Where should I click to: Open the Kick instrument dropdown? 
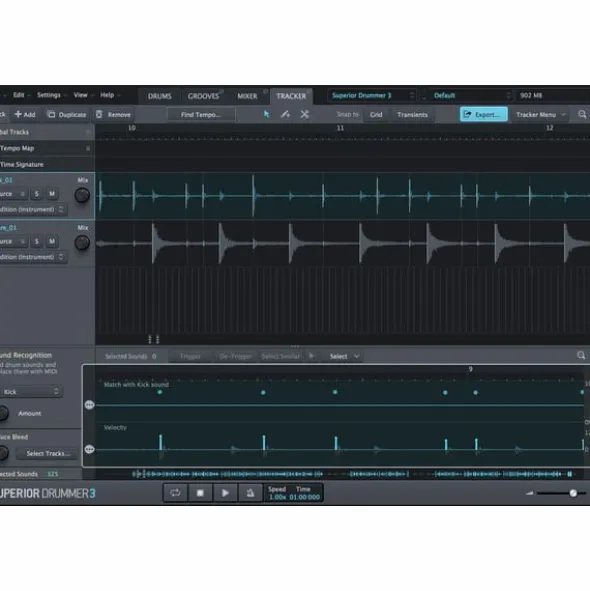pos(31,392)
